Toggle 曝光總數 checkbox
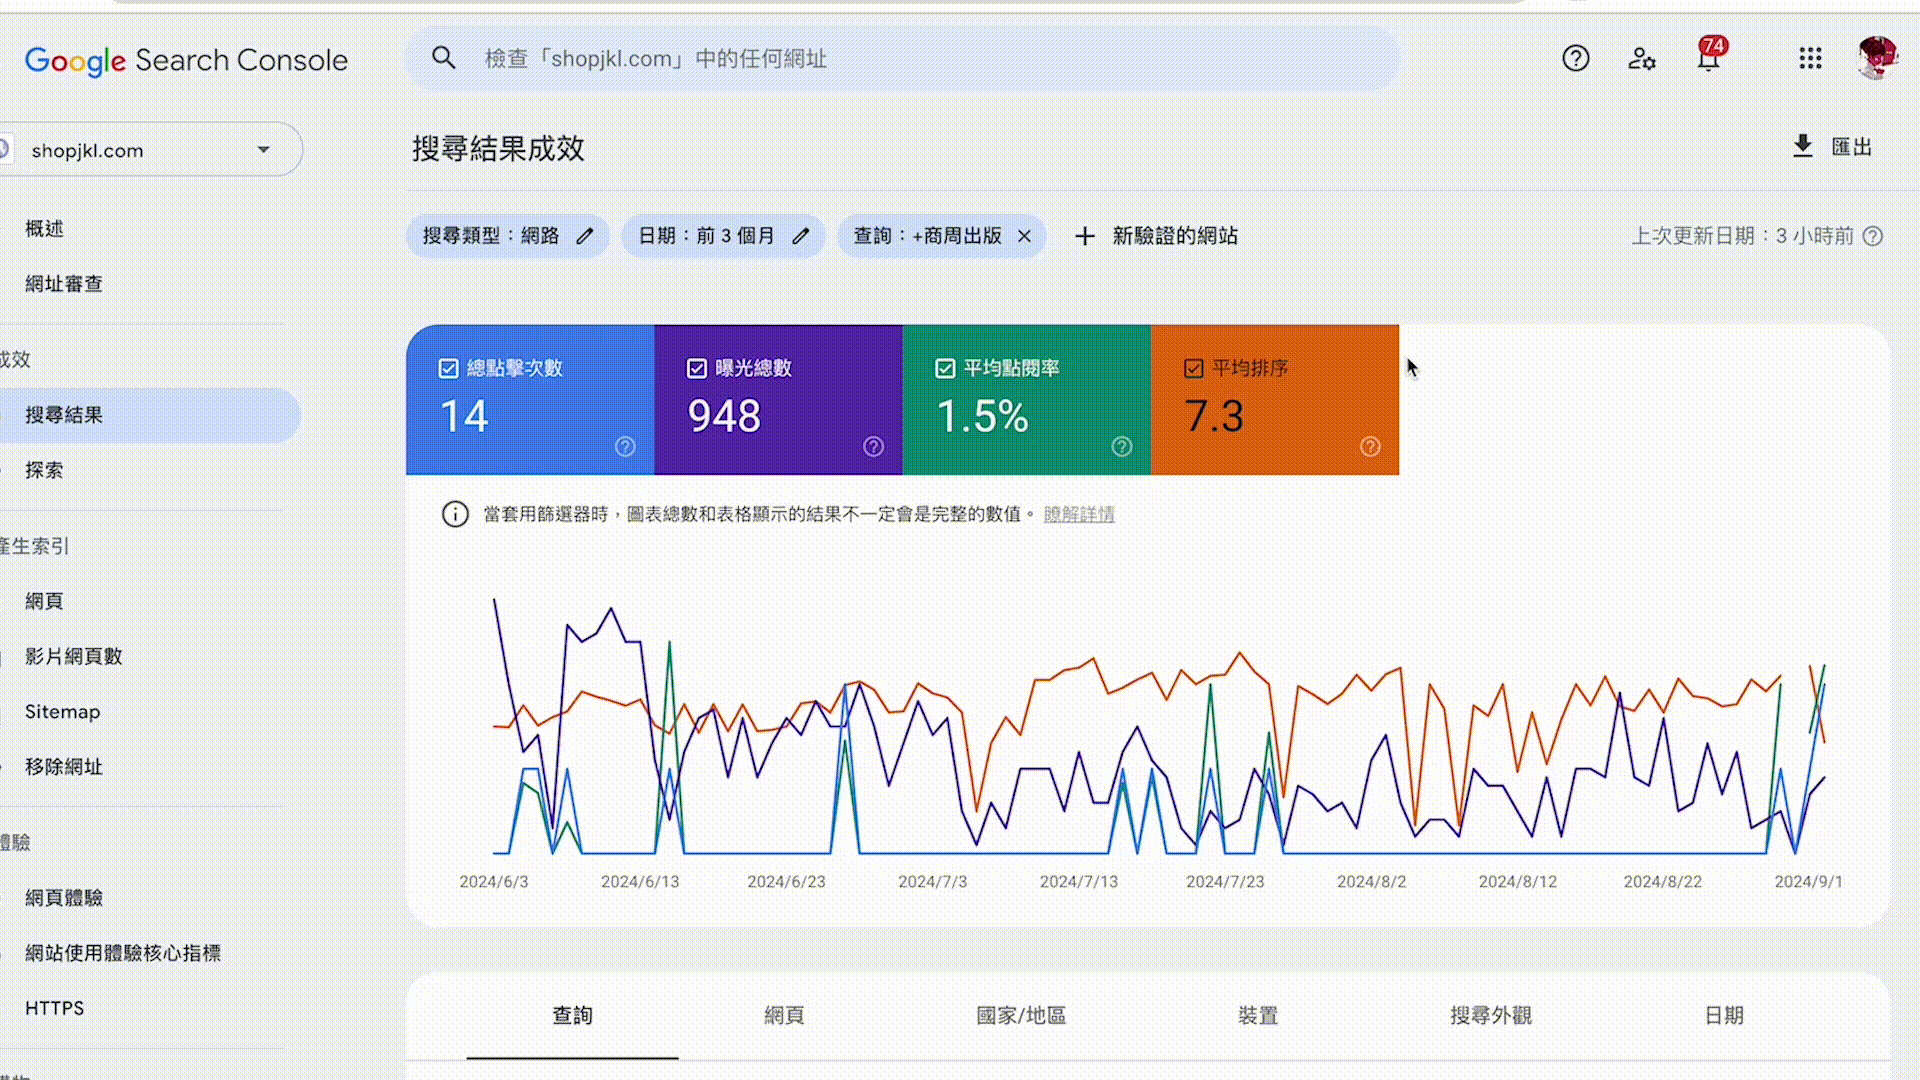The image size is (1920, 1080). pos(697,369)
